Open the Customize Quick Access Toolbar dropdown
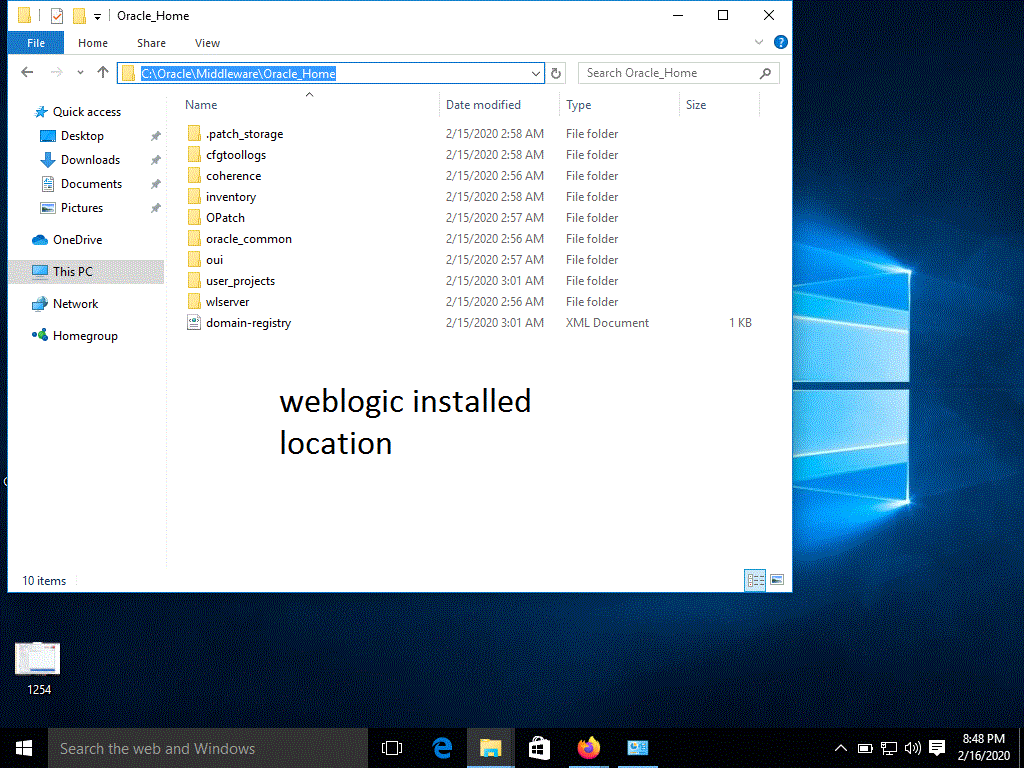This screenshot has height=768, width=1024. [97, 17]
